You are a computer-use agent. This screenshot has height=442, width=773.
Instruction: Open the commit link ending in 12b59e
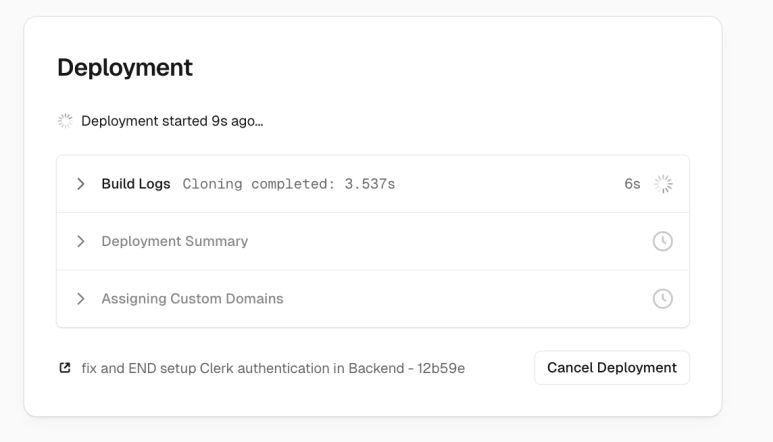273,369
